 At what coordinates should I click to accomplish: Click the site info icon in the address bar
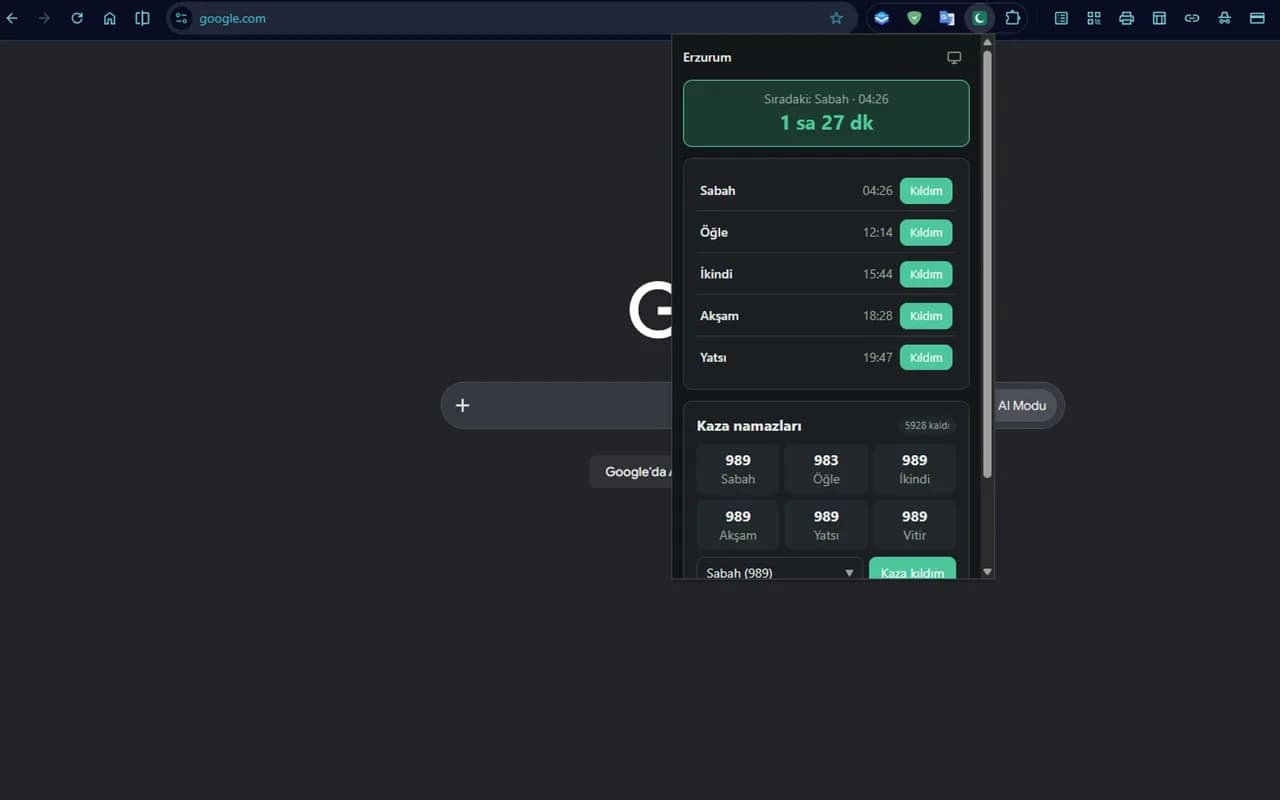[181, 18]
